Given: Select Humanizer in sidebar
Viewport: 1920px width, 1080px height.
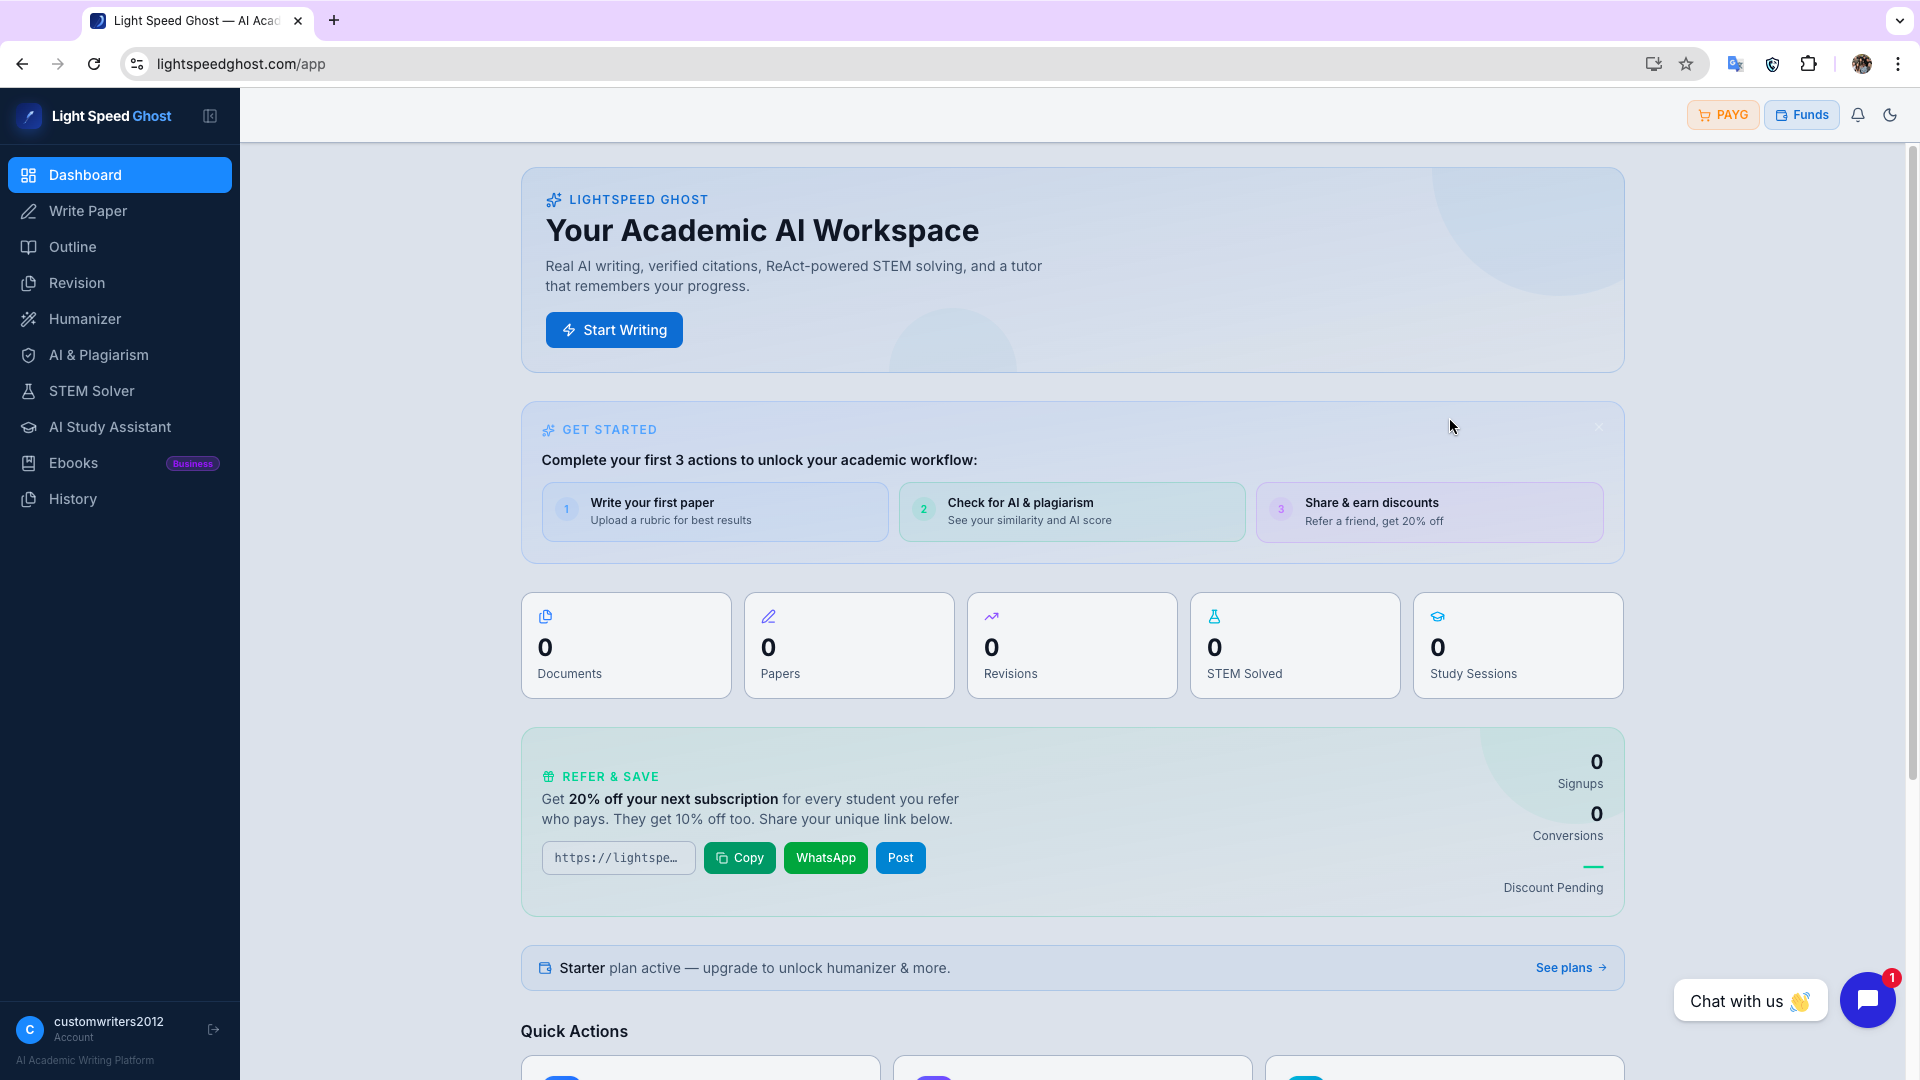Looking at the screenshot, I should click(120, 319).
